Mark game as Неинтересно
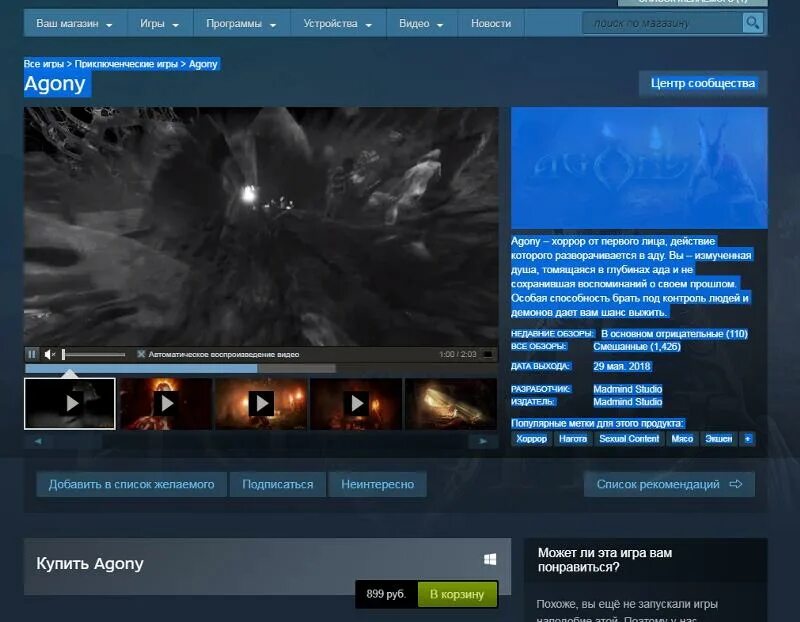 pos(378,484)
